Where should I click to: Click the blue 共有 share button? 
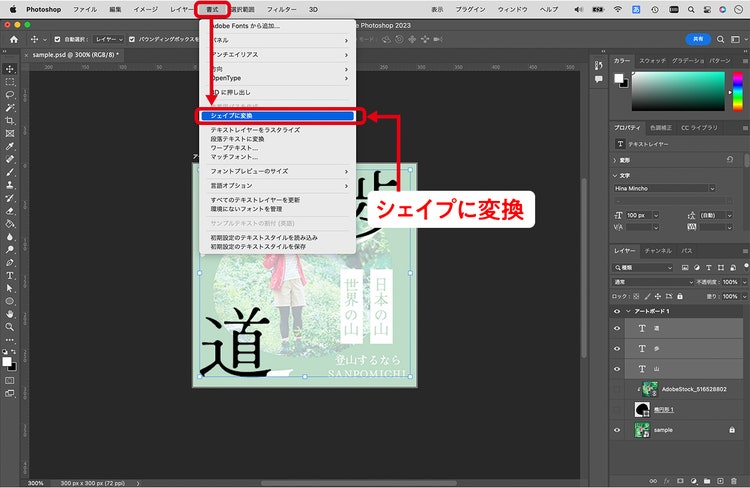click(698, 39)
